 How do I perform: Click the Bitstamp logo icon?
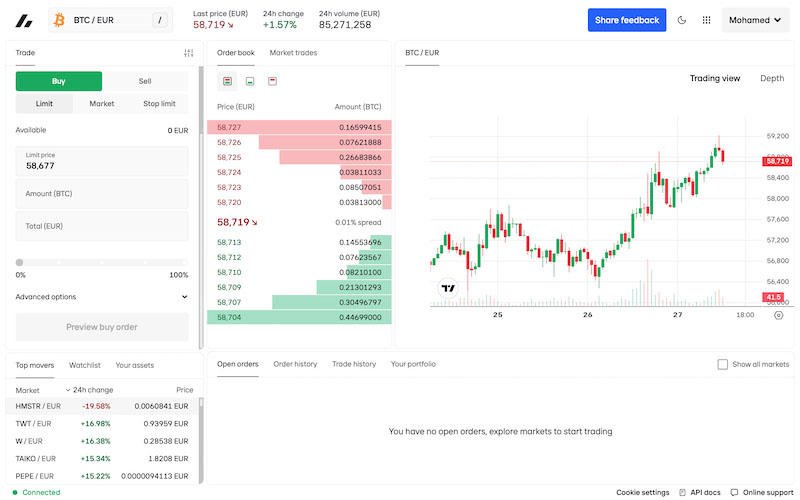[23, 20]
